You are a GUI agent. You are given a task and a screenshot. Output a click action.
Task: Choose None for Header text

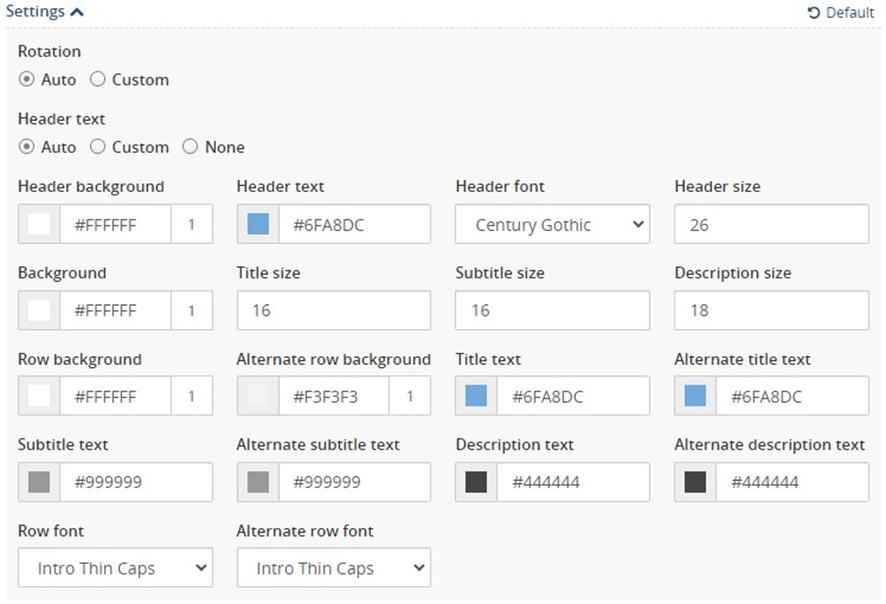(190, 147)
